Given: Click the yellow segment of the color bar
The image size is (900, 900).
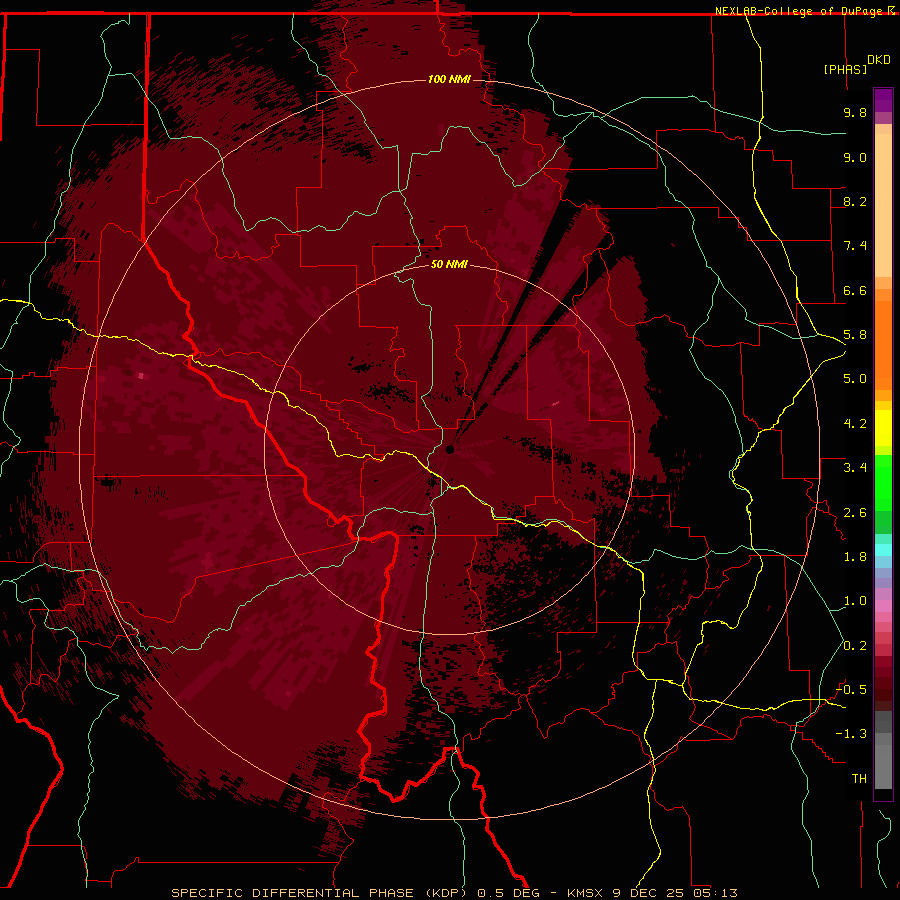Looking at the screenshot, I should (x=883, y=428).
